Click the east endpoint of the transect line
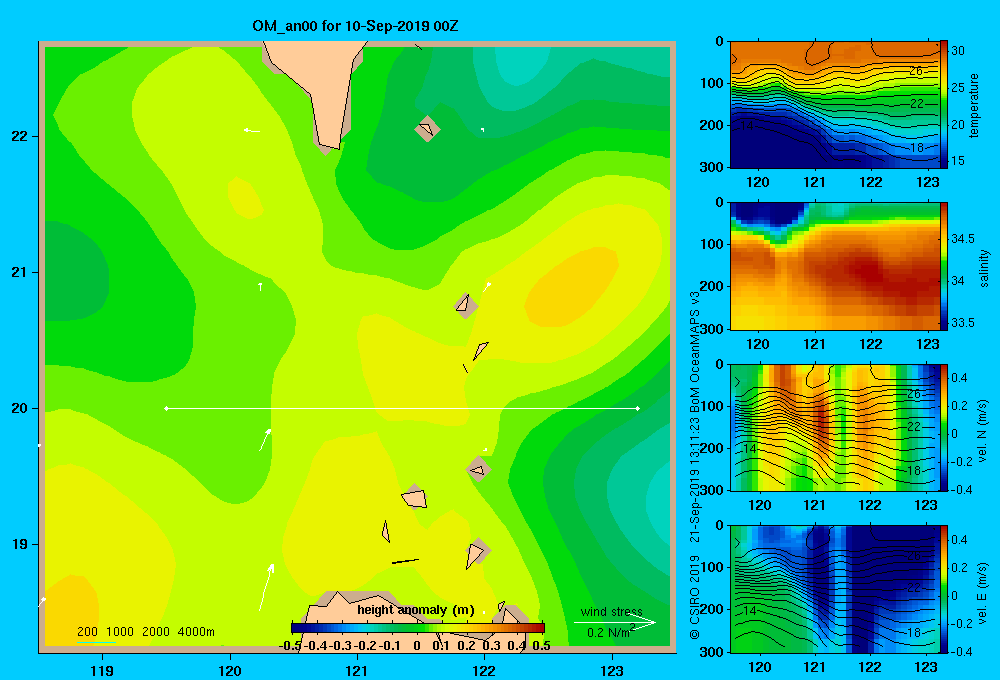This screenshot has width=1000, height=680. [x=637, y=408]
